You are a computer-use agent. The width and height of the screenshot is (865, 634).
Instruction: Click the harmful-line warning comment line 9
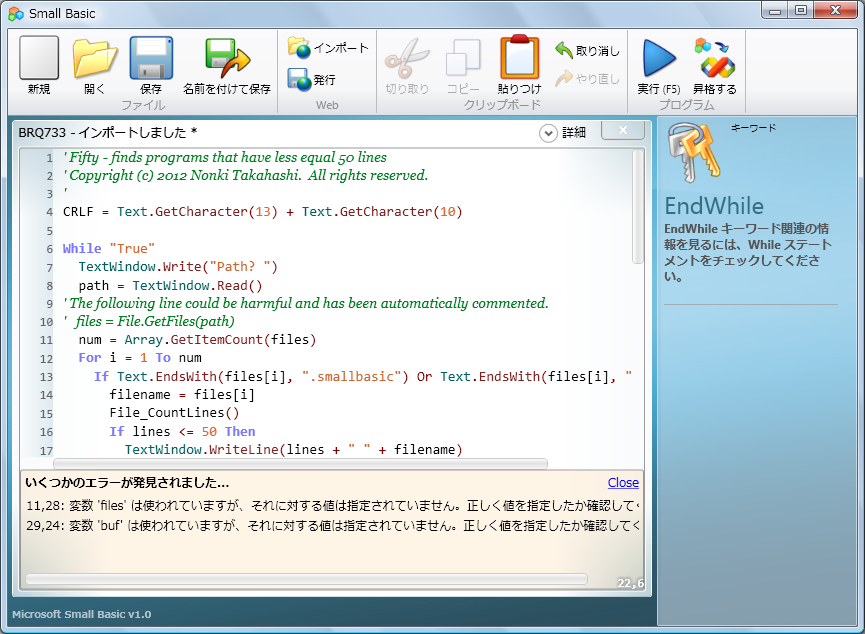coord(306,303)
